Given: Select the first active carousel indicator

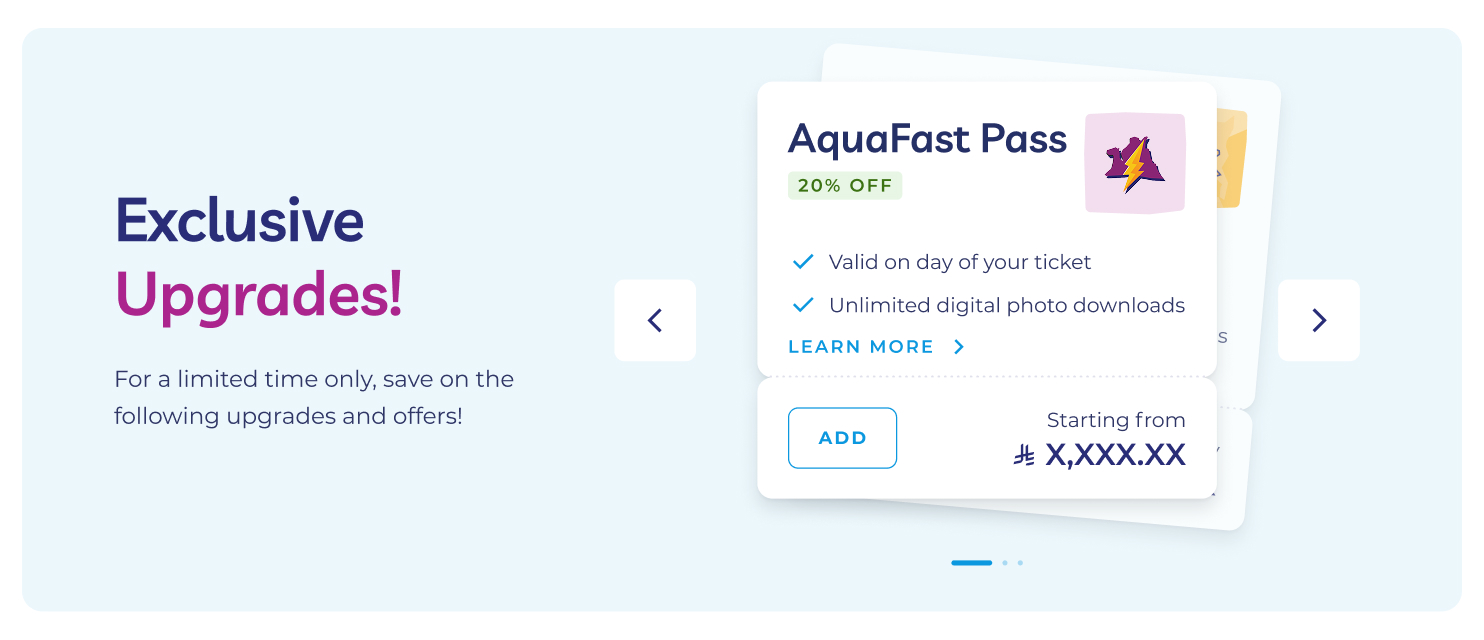Looking at the screenshot, I should click(971, 563).
